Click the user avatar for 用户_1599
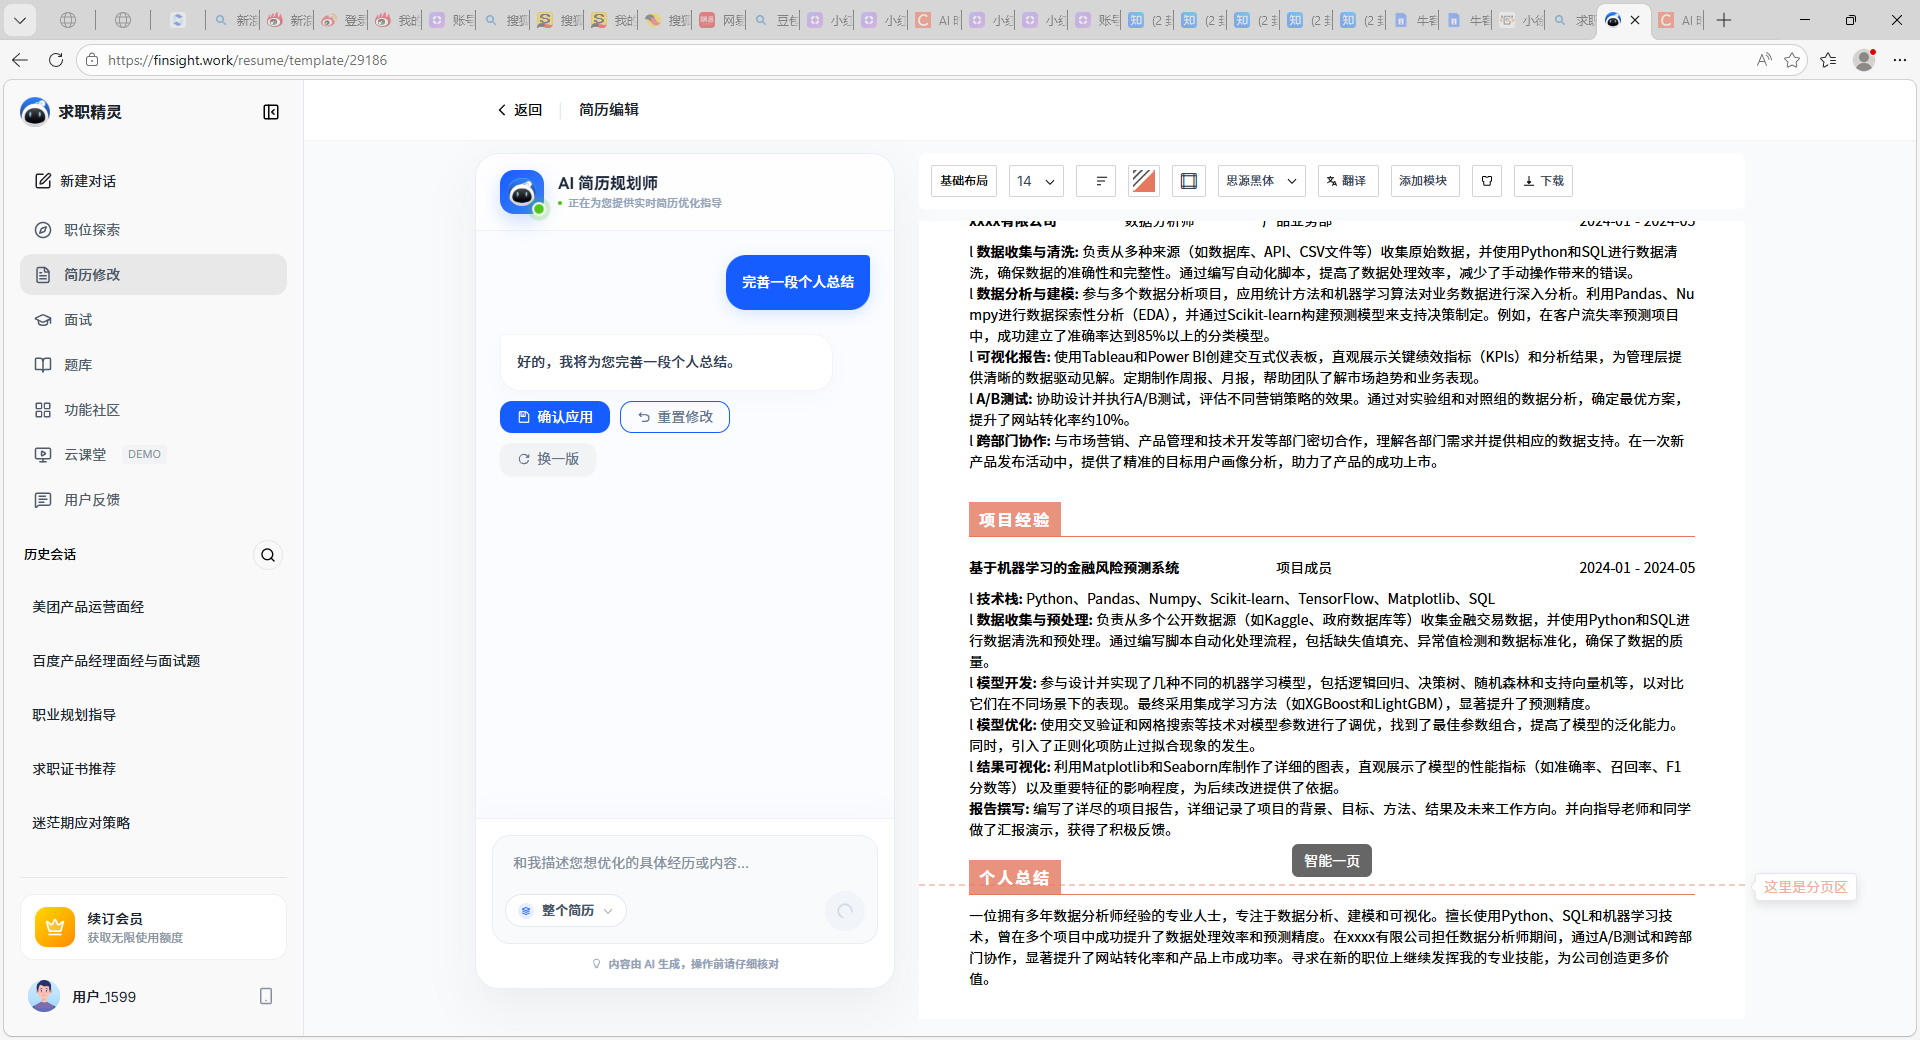The width and height of the screenshot is (1920, 1040). click(x=44, y=996)
